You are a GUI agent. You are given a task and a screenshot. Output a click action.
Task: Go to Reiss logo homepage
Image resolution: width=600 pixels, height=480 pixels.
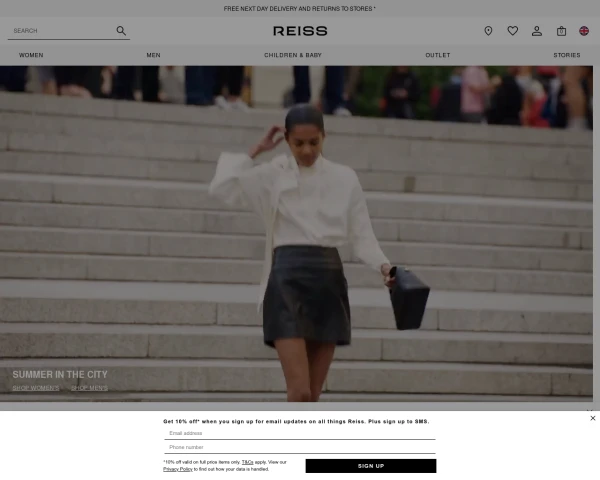[300, 31]
